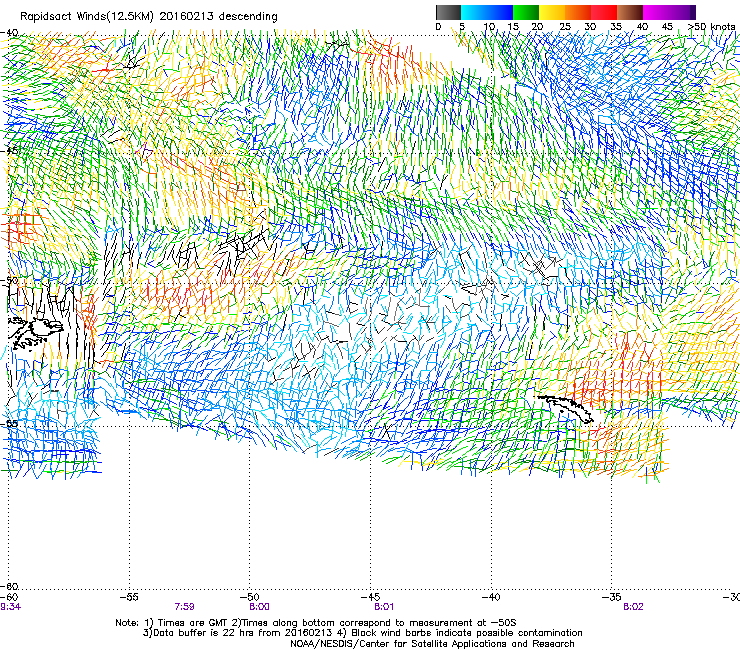Click the -40 latitude label at top left

[9, 33]
